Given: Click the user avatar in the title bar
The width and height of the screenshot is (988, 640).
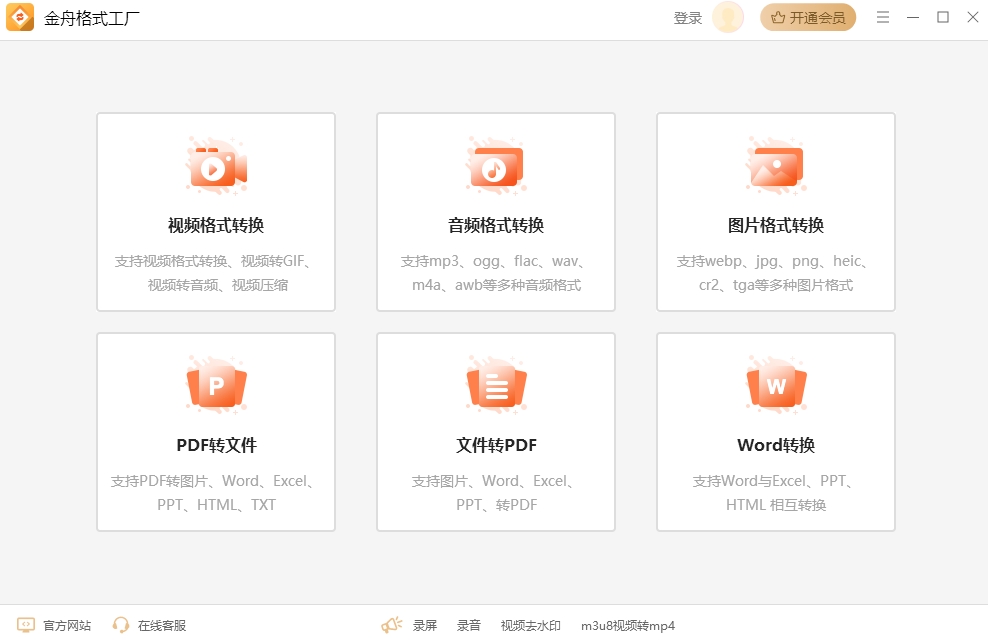Looking at the screenshot, I should [x=727, y=17].
